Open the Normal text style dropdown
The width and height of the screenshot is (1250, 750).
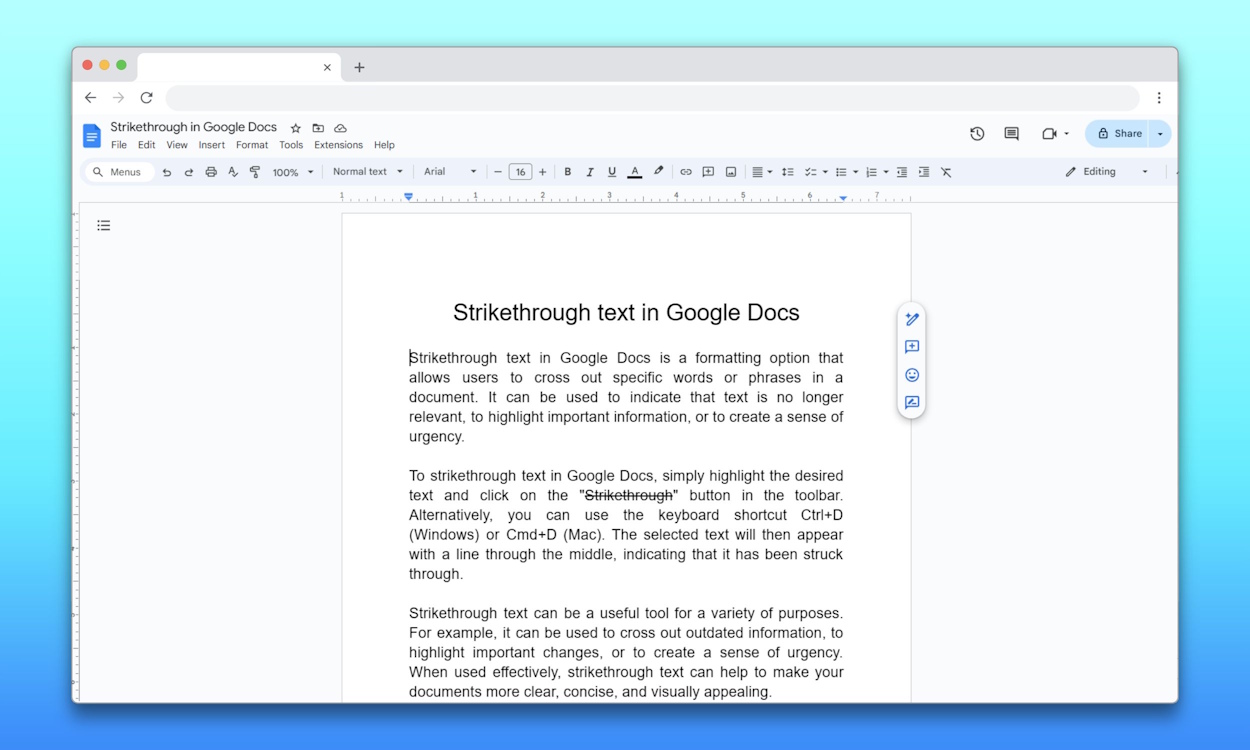click(x=367, y=171)
